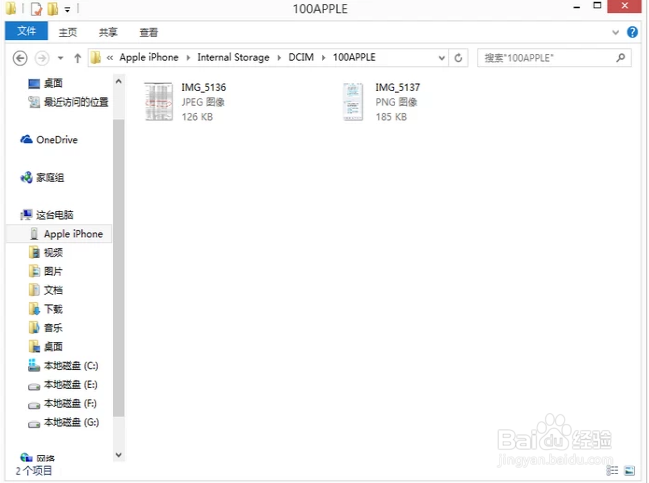Click the Properties quick access icon

coord(36,9)
